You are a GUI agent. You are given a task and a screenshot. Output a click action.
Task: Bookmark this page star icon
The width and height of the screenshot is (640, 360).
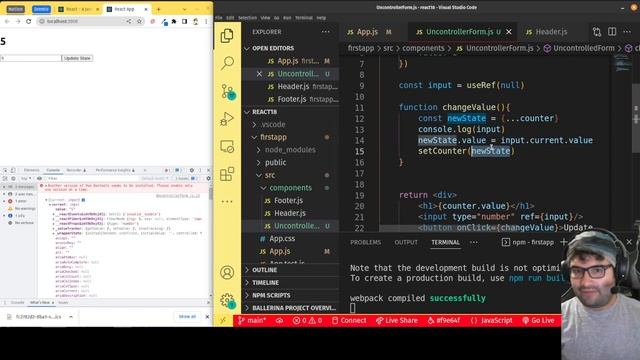[x=139, y=21]
